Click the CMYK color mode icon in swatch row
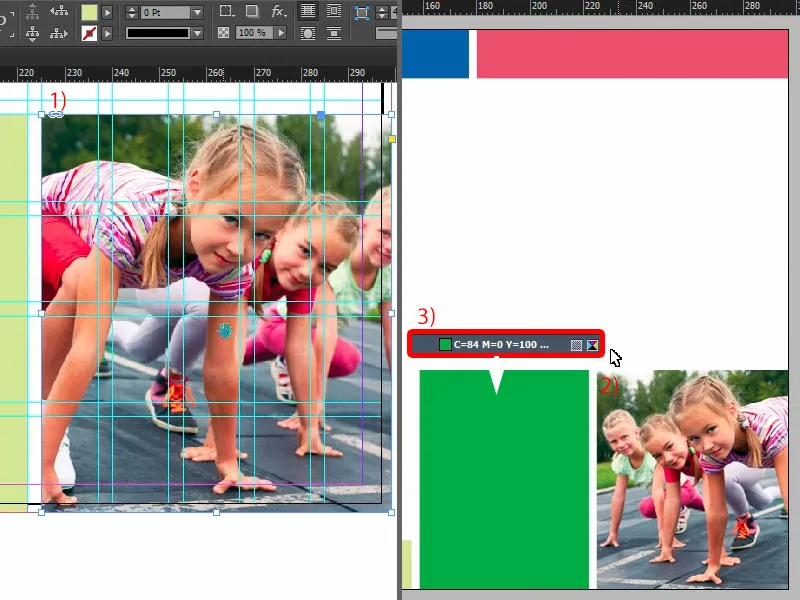800x600 pixels. coord(592,345)
